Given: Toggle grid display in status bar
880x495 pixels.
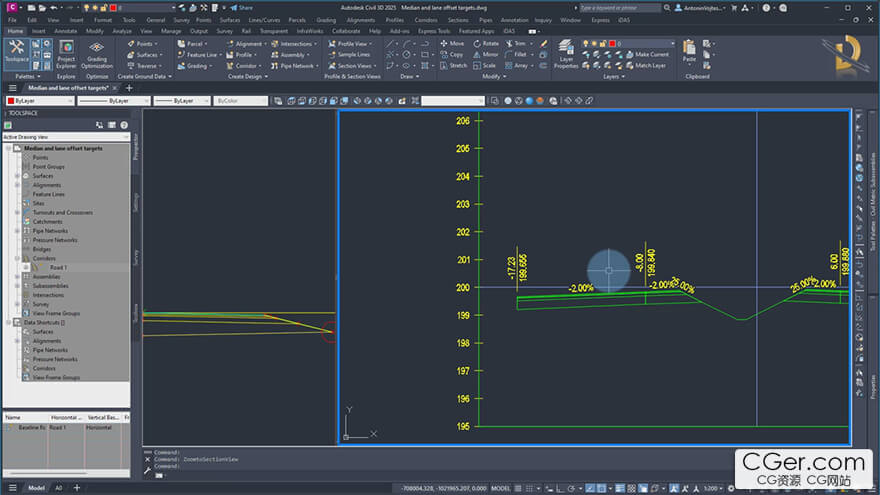Looking at the screenshot, I should pos(518,488).
